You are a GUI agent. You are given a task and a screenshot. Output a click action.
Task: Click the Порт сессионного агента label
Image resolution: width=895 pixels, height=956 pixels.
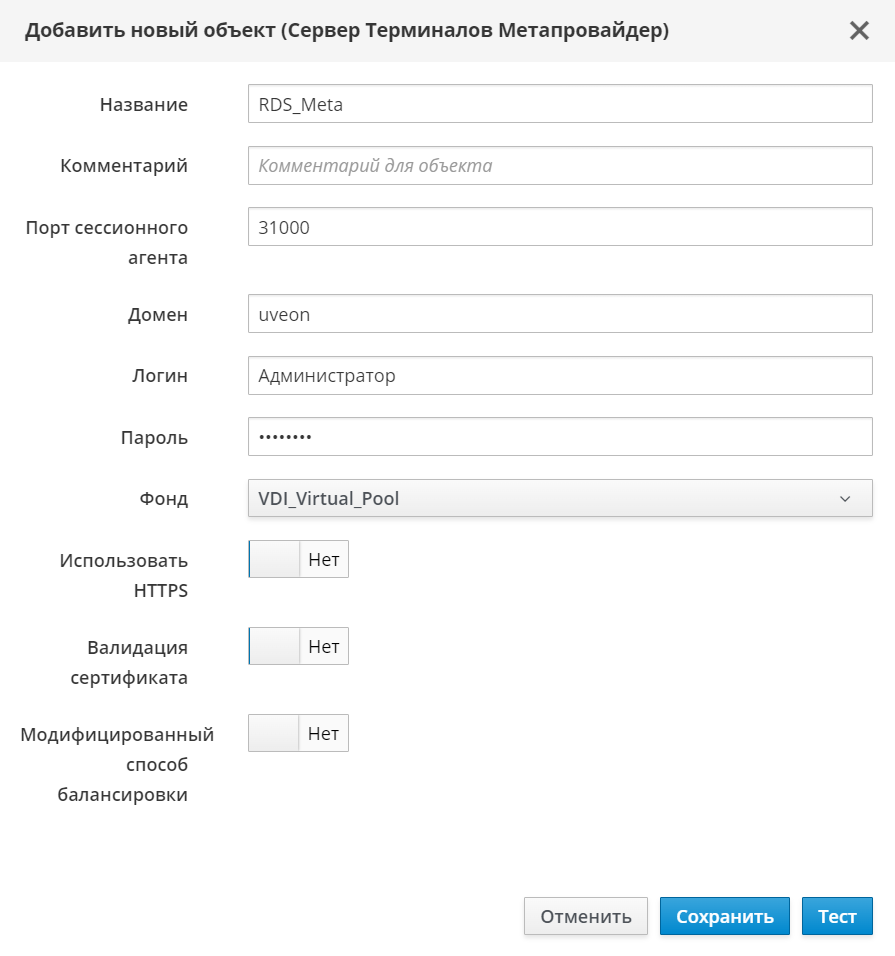click(x=107, y=242)
